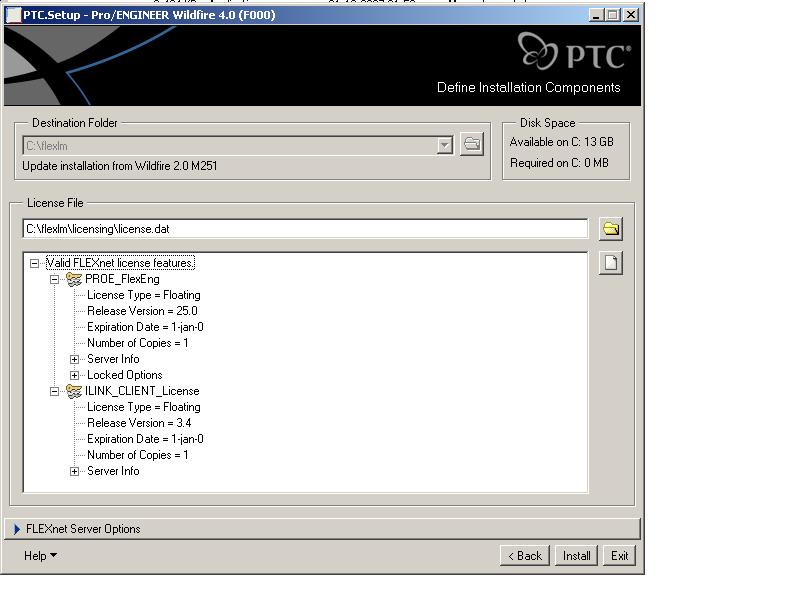Select the 'Release Version = 3.4' row

click(x=139, y=423)
